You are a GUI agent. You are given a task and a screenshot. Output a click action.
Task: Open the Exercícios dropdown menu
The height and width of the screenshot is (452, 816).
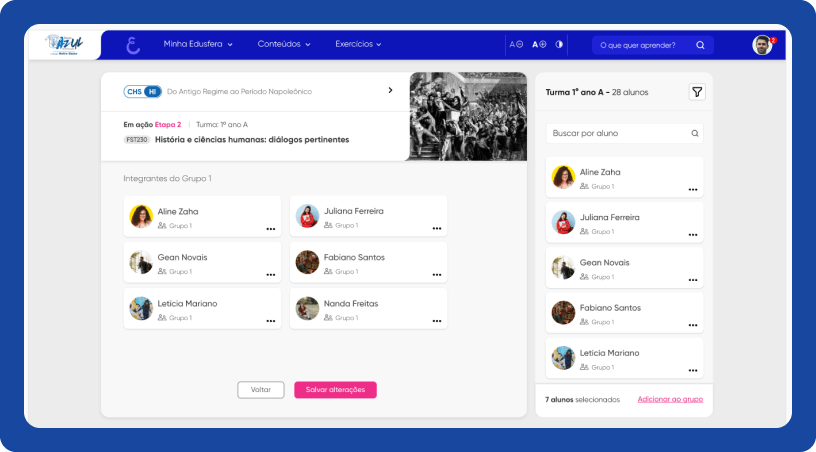(359, 45)
